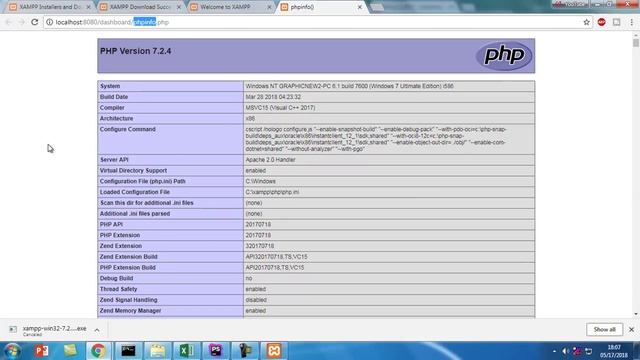Show hidden tray icons arrow

[x=554, y=351]
